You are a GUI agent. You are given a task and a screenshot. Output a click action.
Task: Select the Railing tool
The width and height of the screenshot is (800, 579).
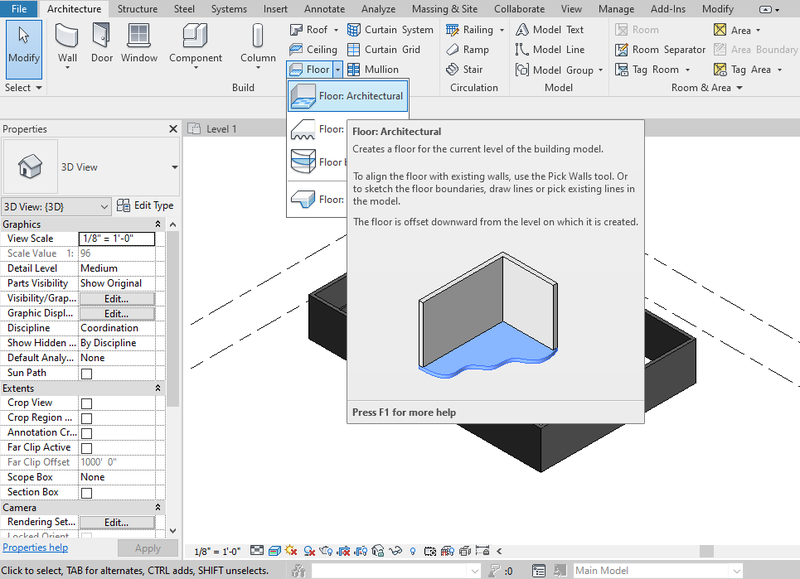click(x=469, y=30)
